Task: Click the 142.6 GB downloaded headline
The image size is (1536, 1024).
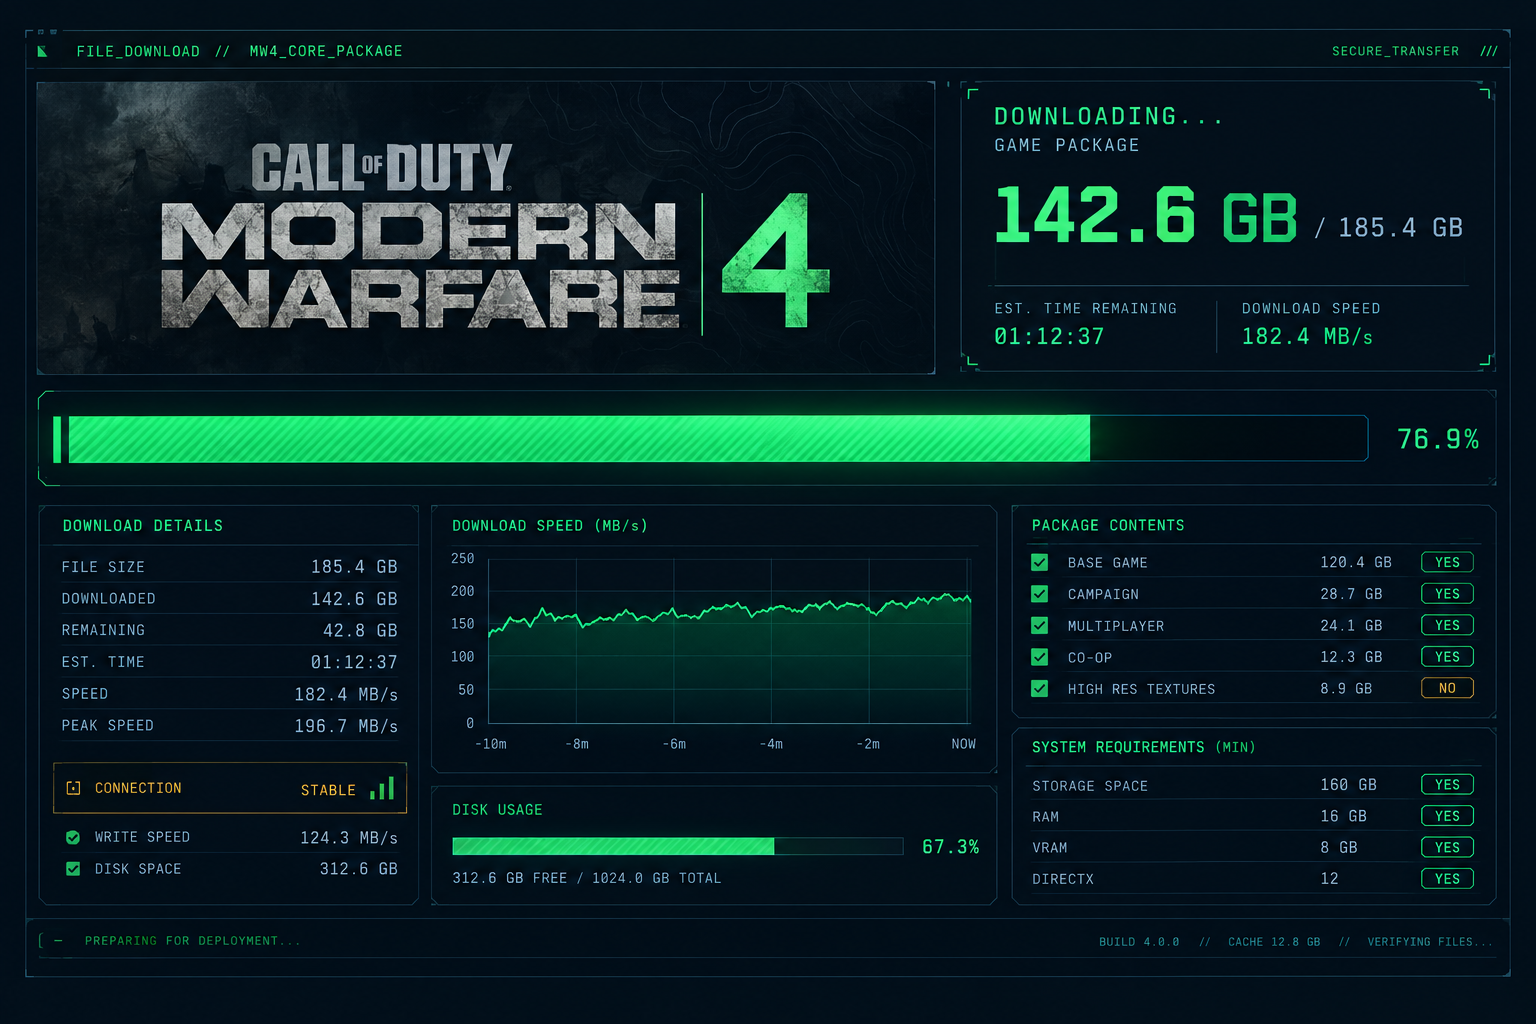Action: [1146, 215]
